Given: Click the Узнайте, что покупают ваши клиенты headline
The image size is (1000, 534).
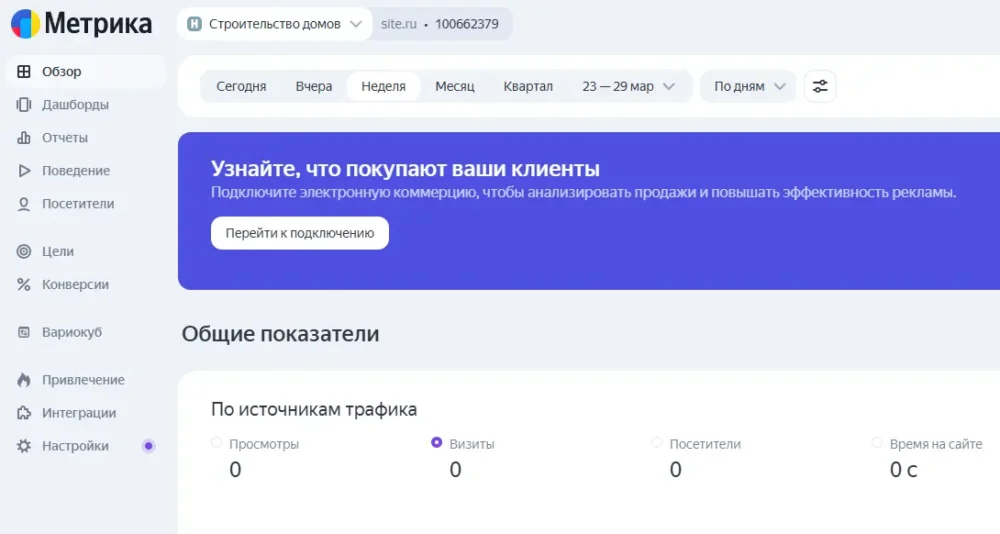Looking at the screenshot, I should click(406, 168).
